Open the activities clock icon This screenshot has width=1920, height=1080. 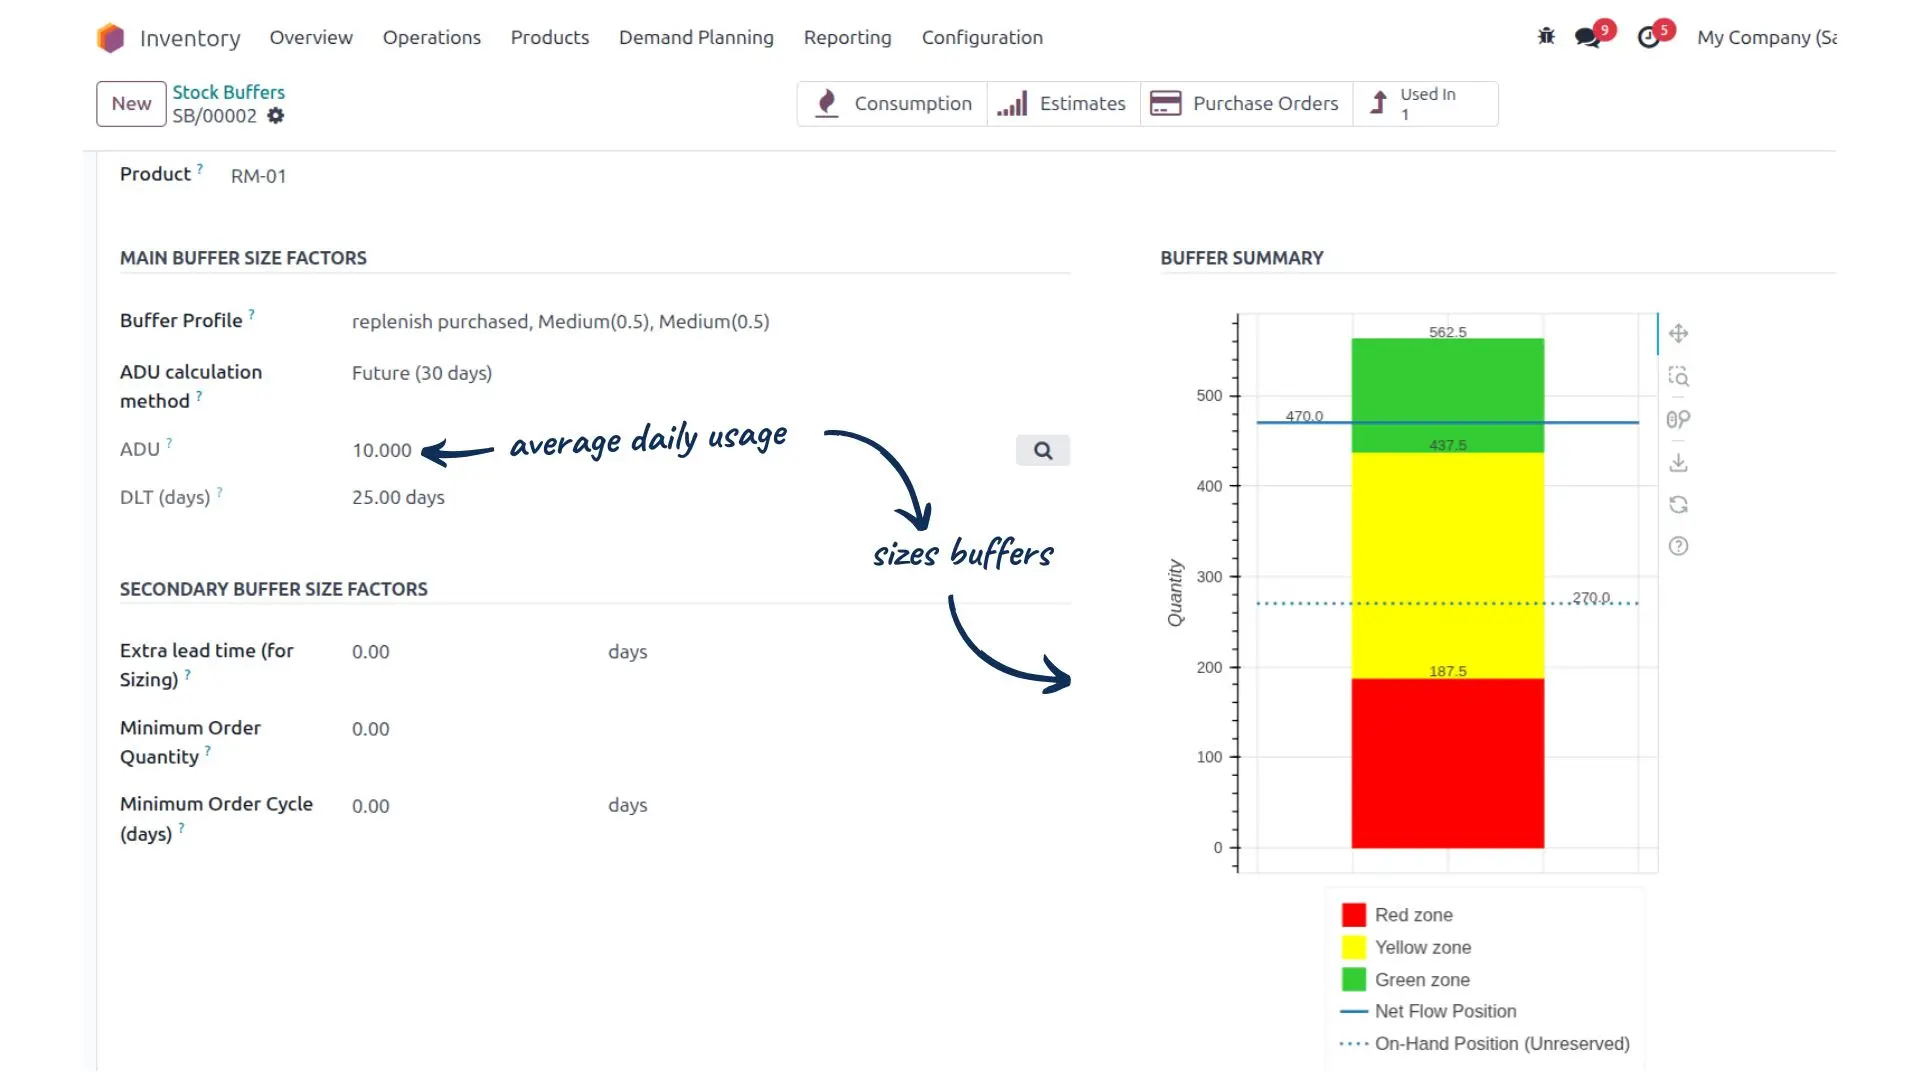point(1649,38)
